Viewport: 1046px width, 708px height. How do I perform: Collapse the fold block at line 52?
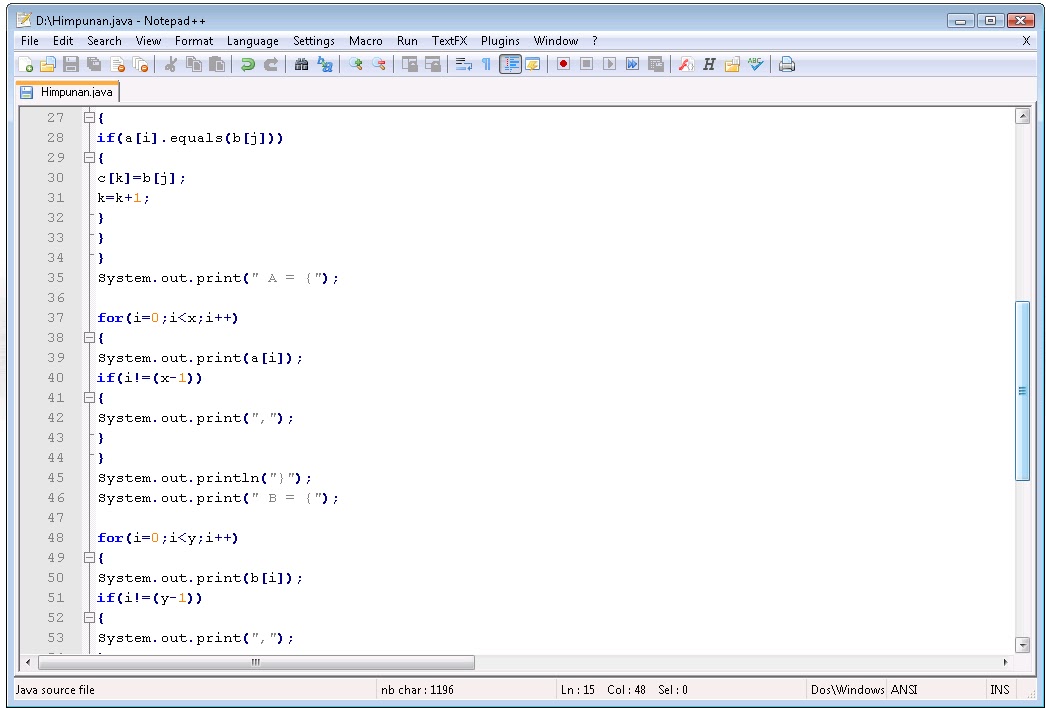(89, 618)
